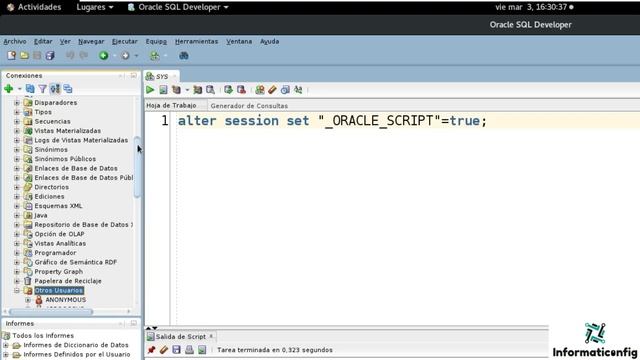
Task: Open the Archivo menu
Action: (15, 41)
